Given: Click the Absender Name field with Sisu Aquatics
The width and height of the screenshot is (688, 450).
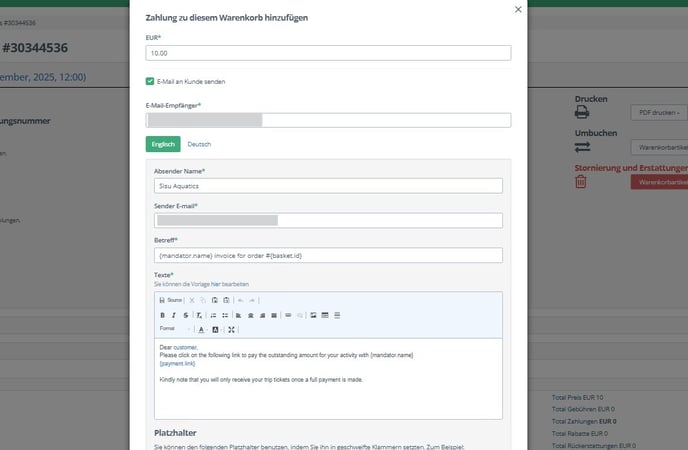Looking at the screenshot, I should tap(328, 185).
